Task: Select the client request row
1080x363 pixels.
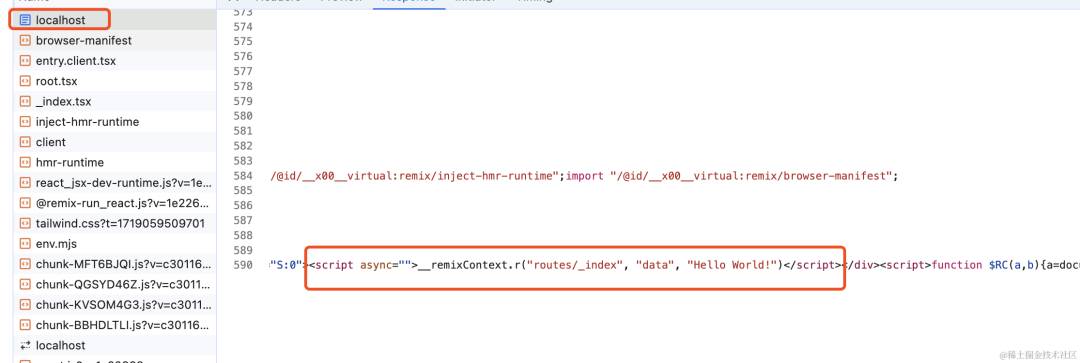Action: (x=114, y=142)
